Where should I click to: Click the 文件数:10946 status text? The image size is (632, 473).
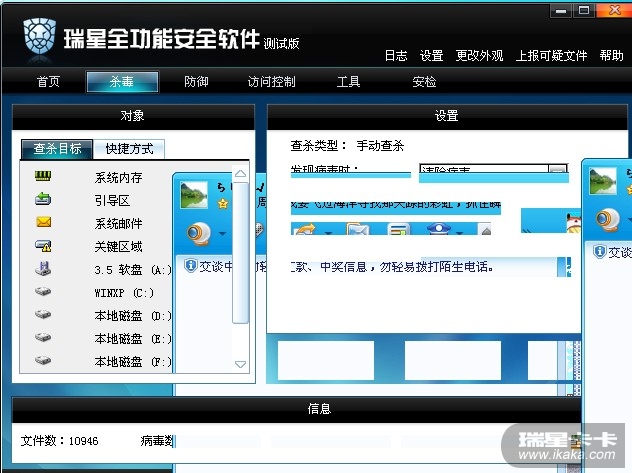click(x=60, y=441)
